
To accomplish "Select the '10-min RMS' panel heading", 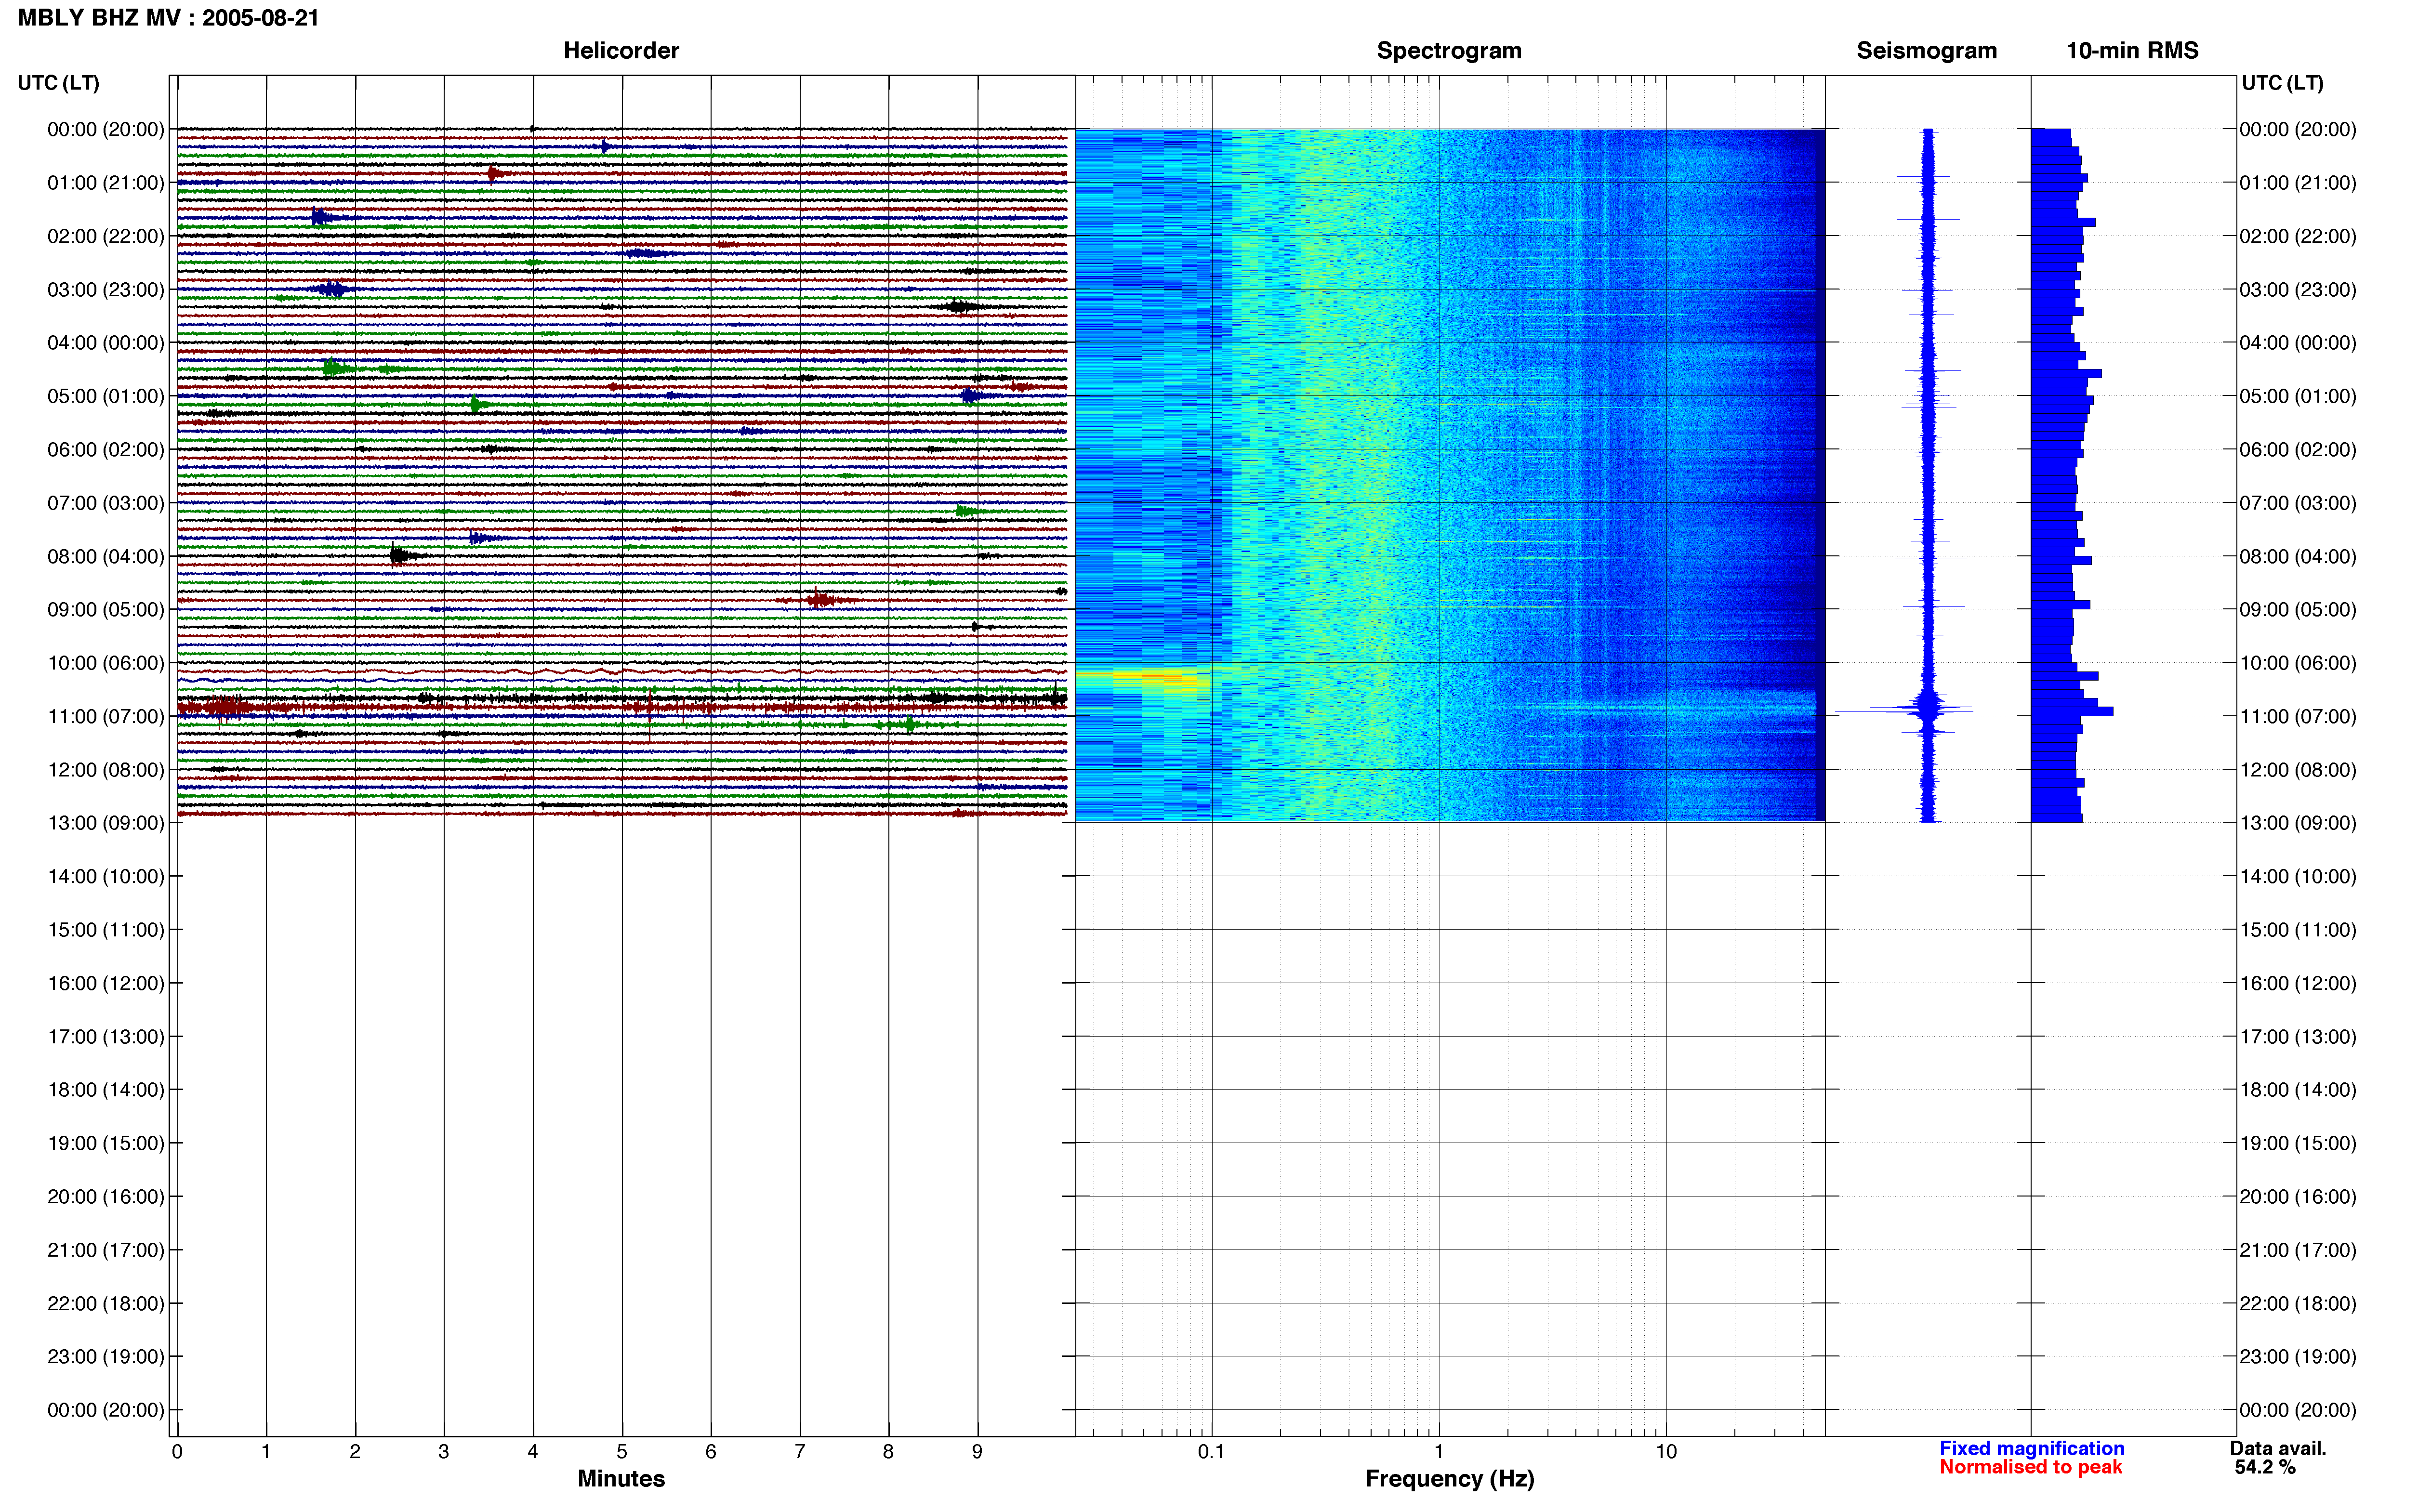I will coord(2132,50).
